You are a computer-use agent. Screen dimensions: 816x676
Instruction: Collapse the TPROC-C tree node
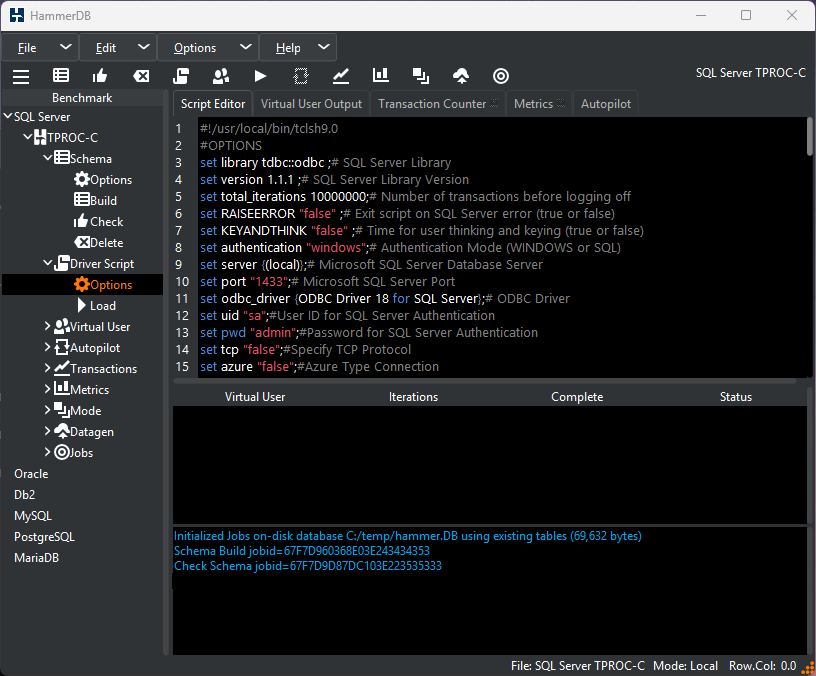coord(28,137)
